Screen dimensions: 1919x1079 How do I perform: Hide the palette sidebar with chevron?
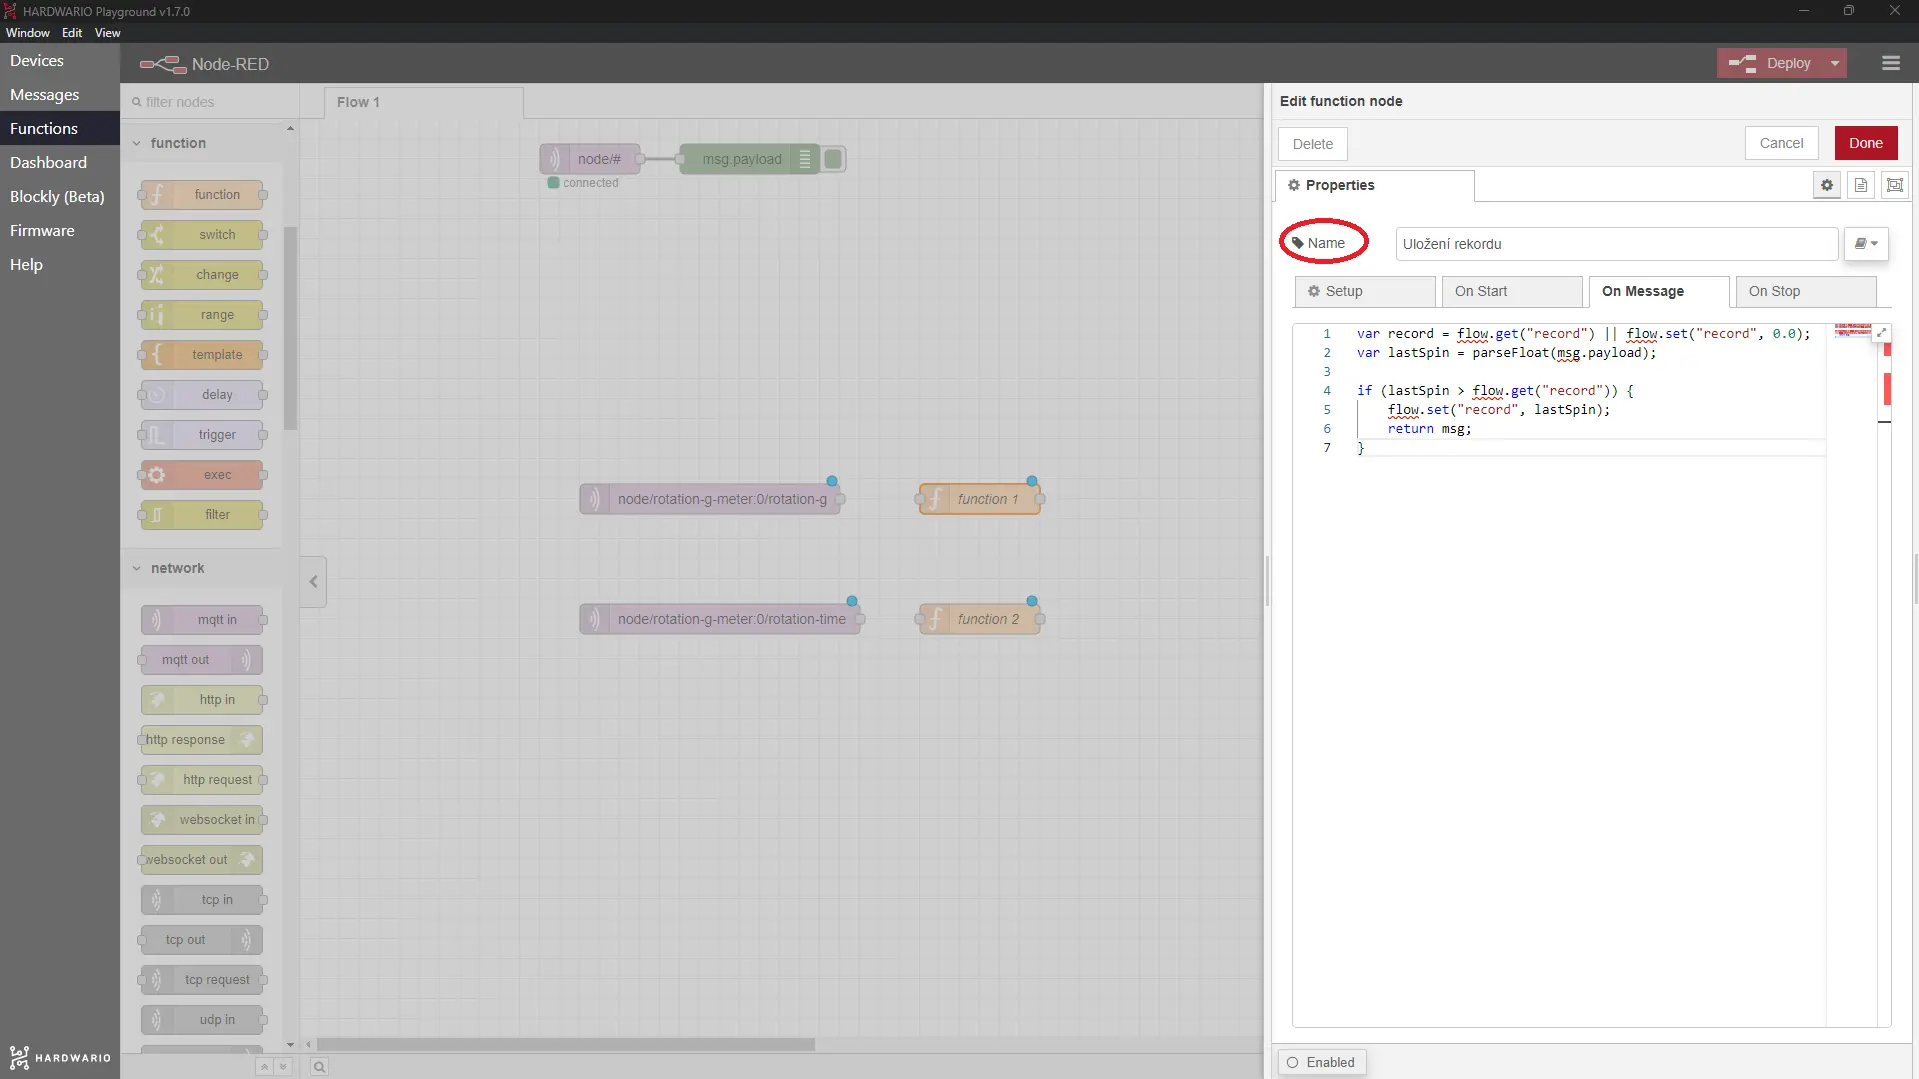[313, 581]
